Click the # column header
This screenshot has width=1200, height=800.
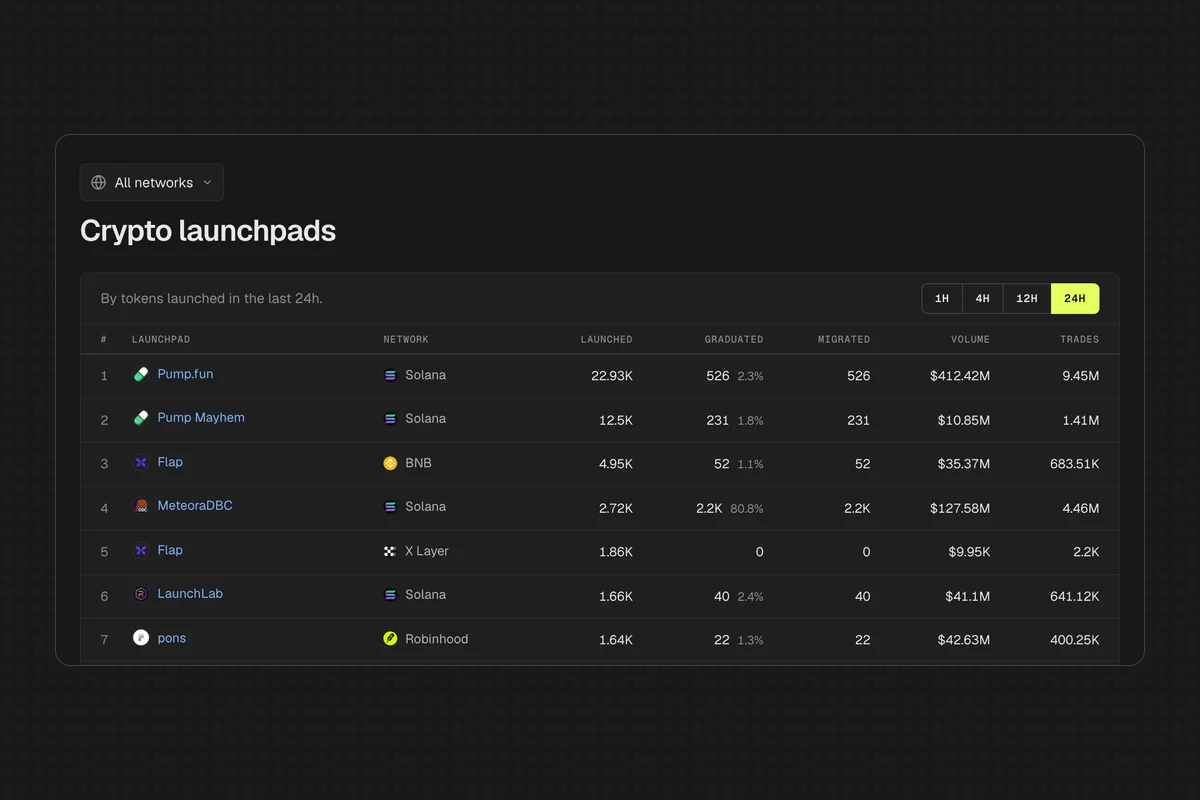click(104, 340)
